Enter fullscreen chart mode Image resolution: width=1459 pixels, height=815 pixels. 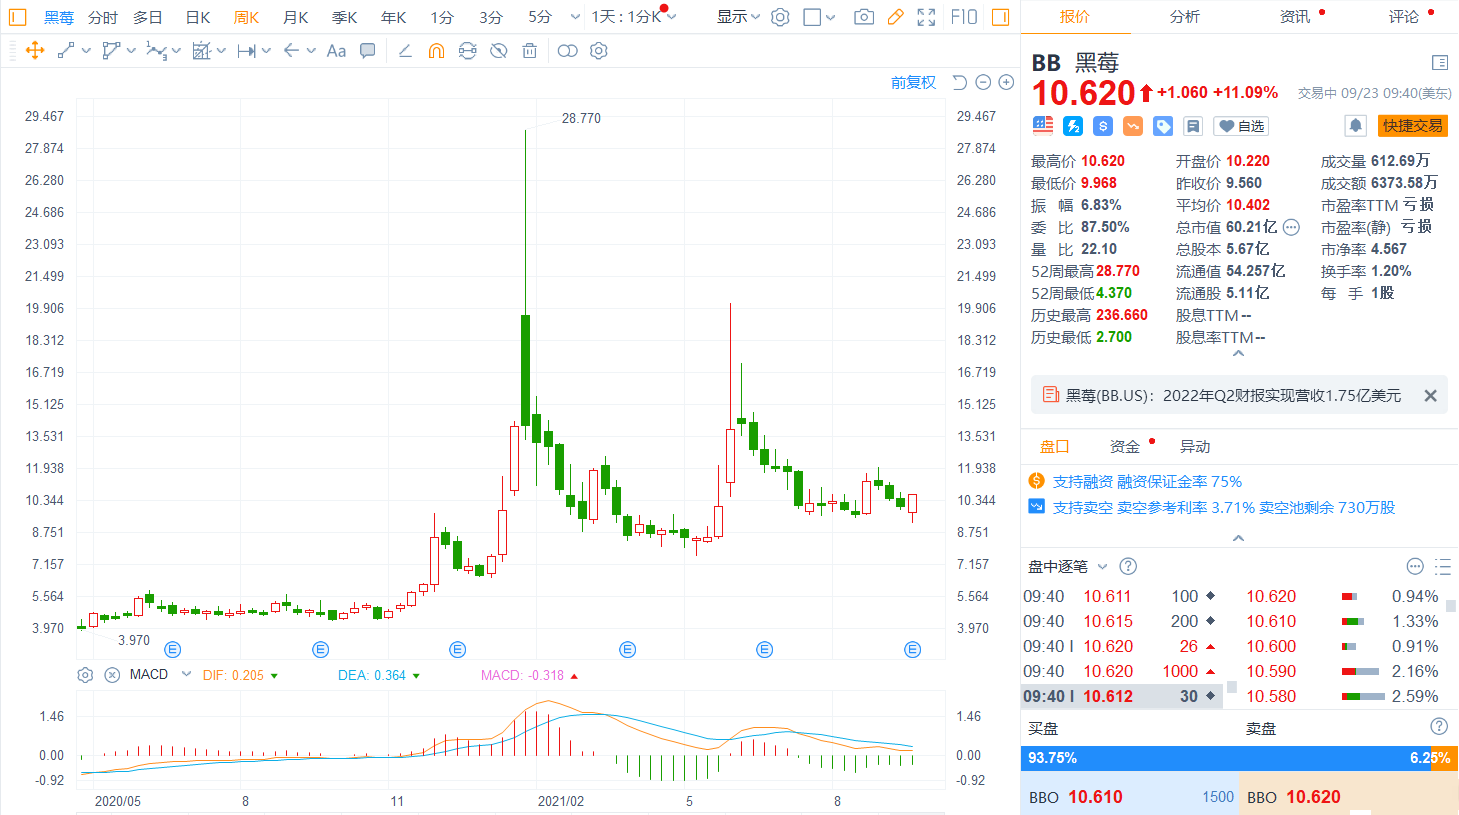pos(926,17)
